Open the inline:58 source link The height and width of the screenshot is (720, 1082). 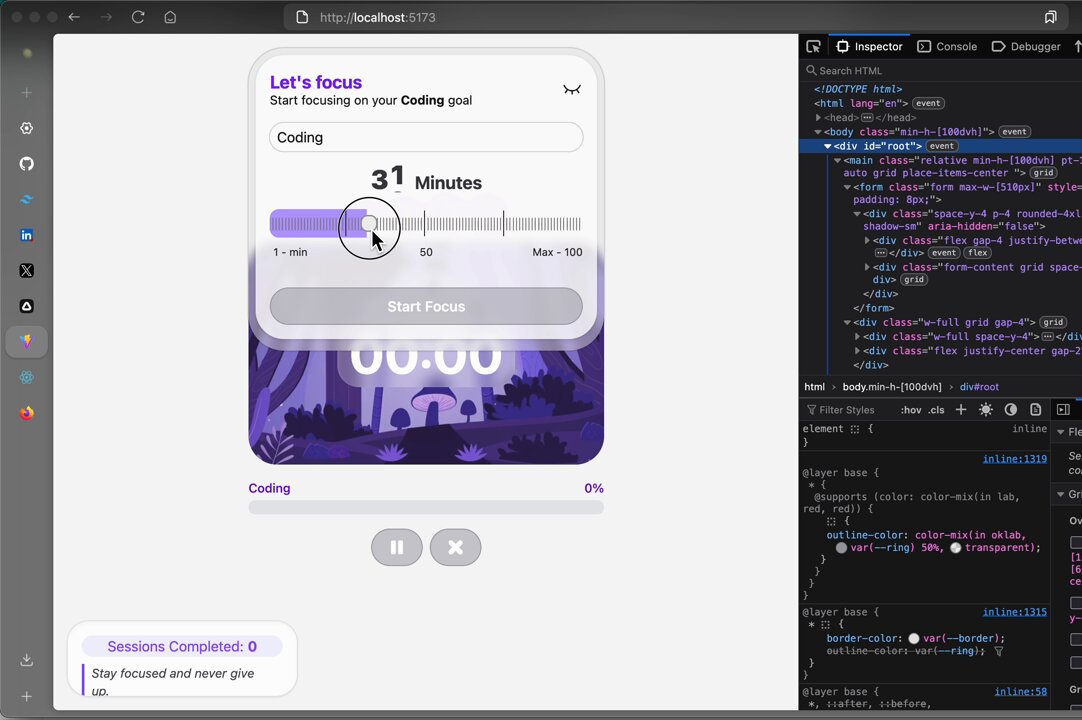(1021, 691)
